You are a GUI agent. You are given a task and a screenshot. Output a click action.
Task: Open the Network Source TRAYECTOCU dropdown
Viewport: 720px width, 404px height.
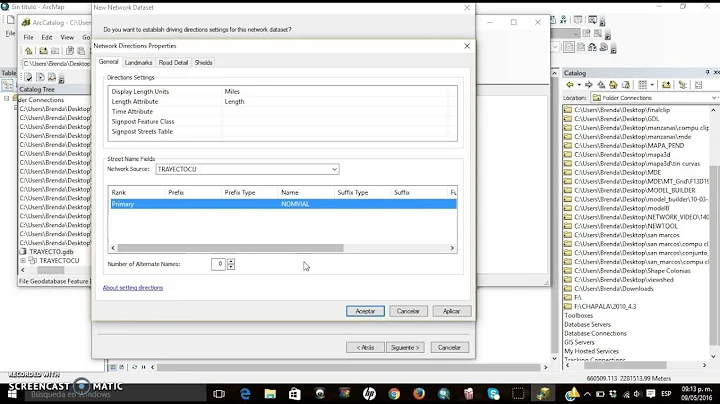coord(248,169)
